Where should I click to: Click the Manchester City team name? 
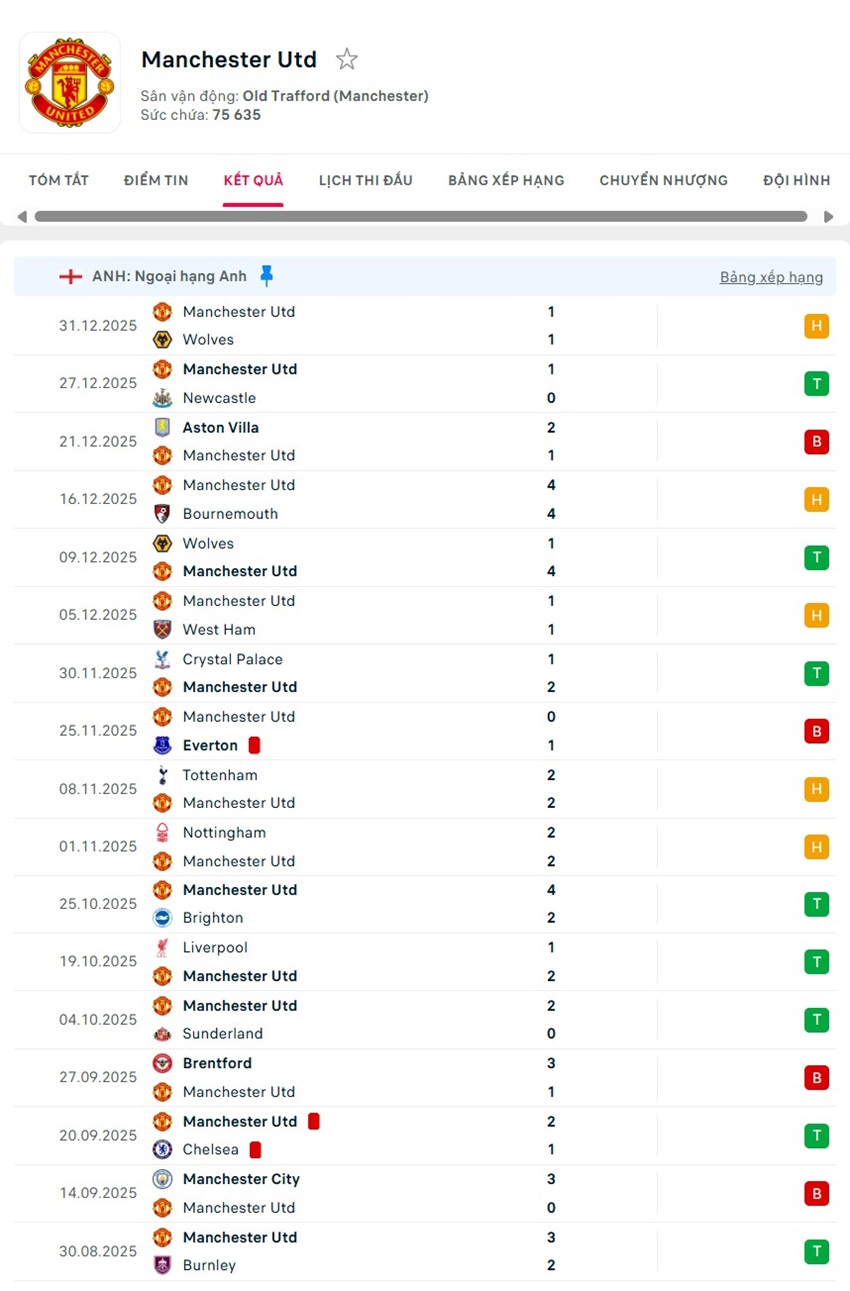coord(241,1179)
